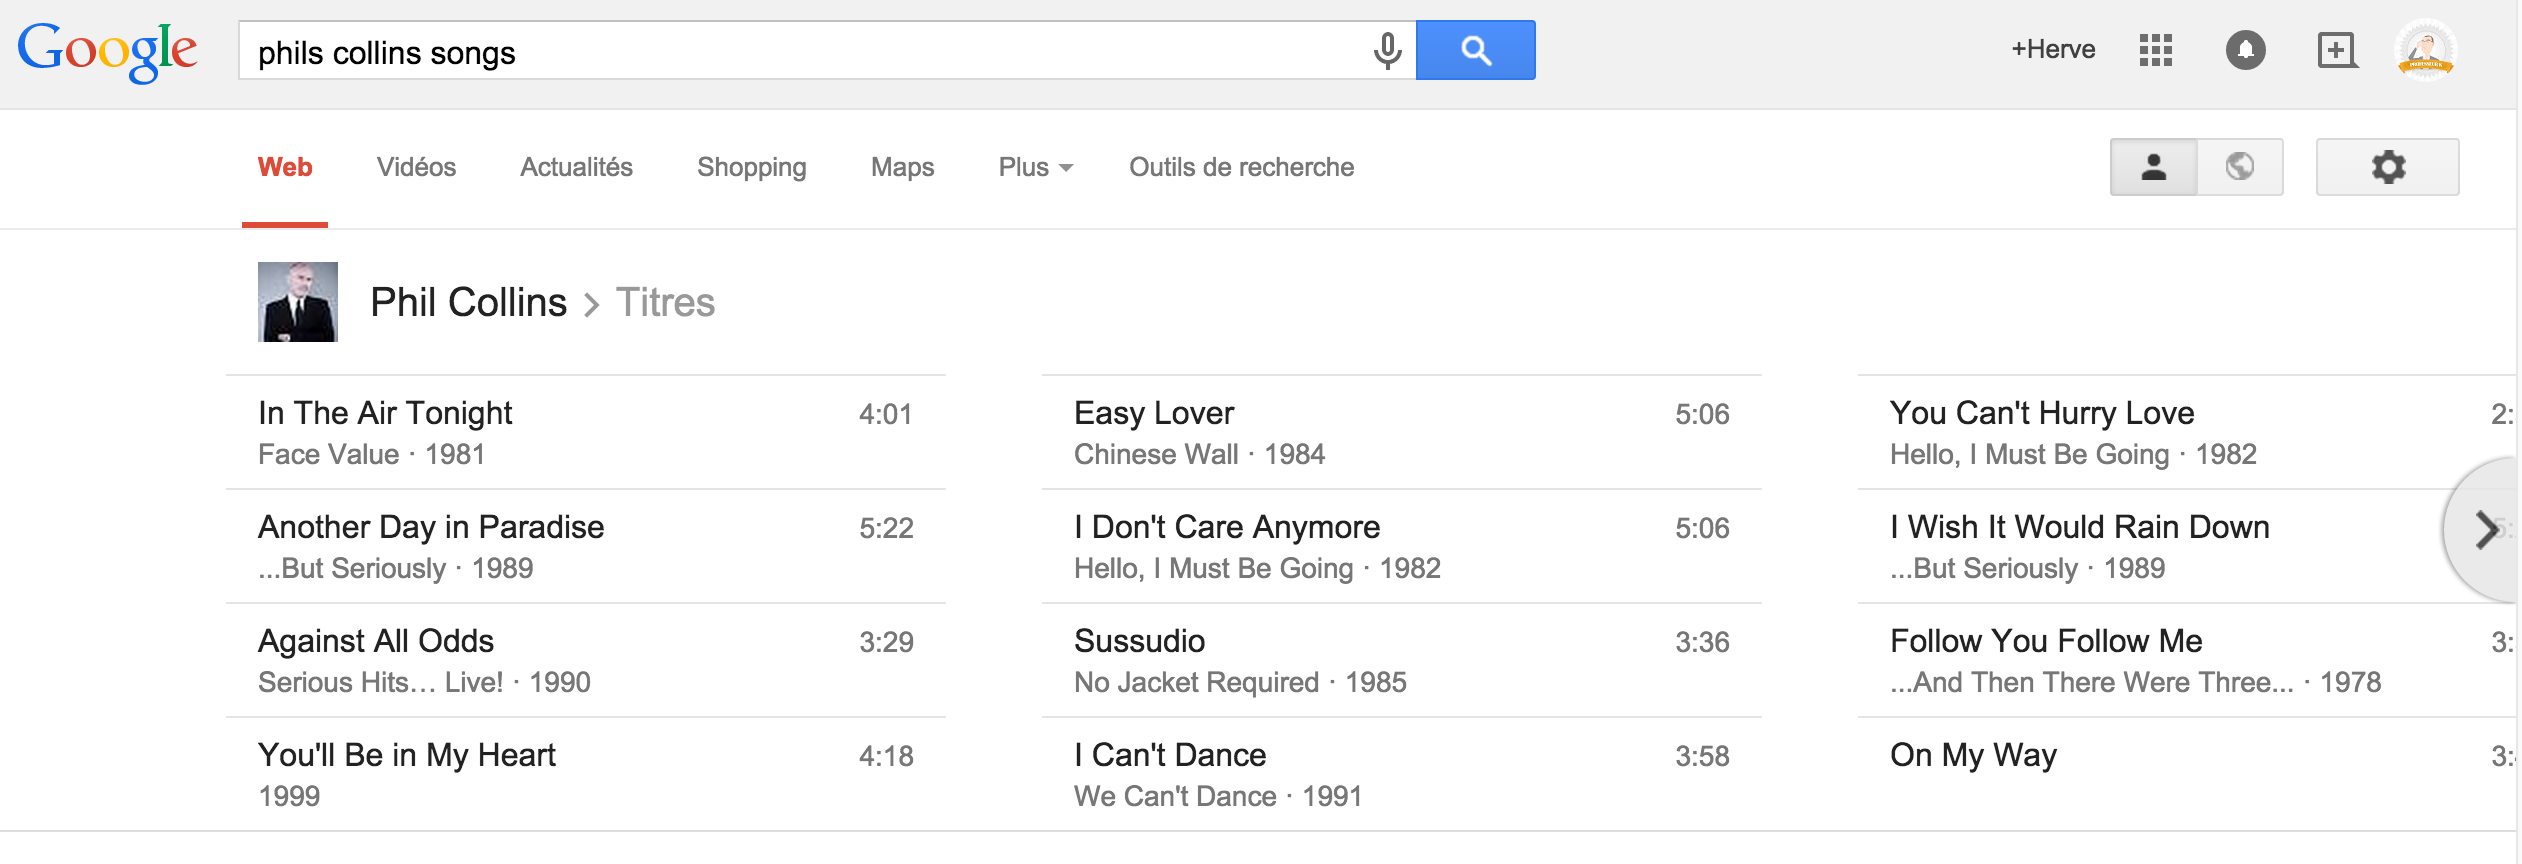Show next songs with carousel arrow
The image size is (2522, 864).
click(2486, 530)
